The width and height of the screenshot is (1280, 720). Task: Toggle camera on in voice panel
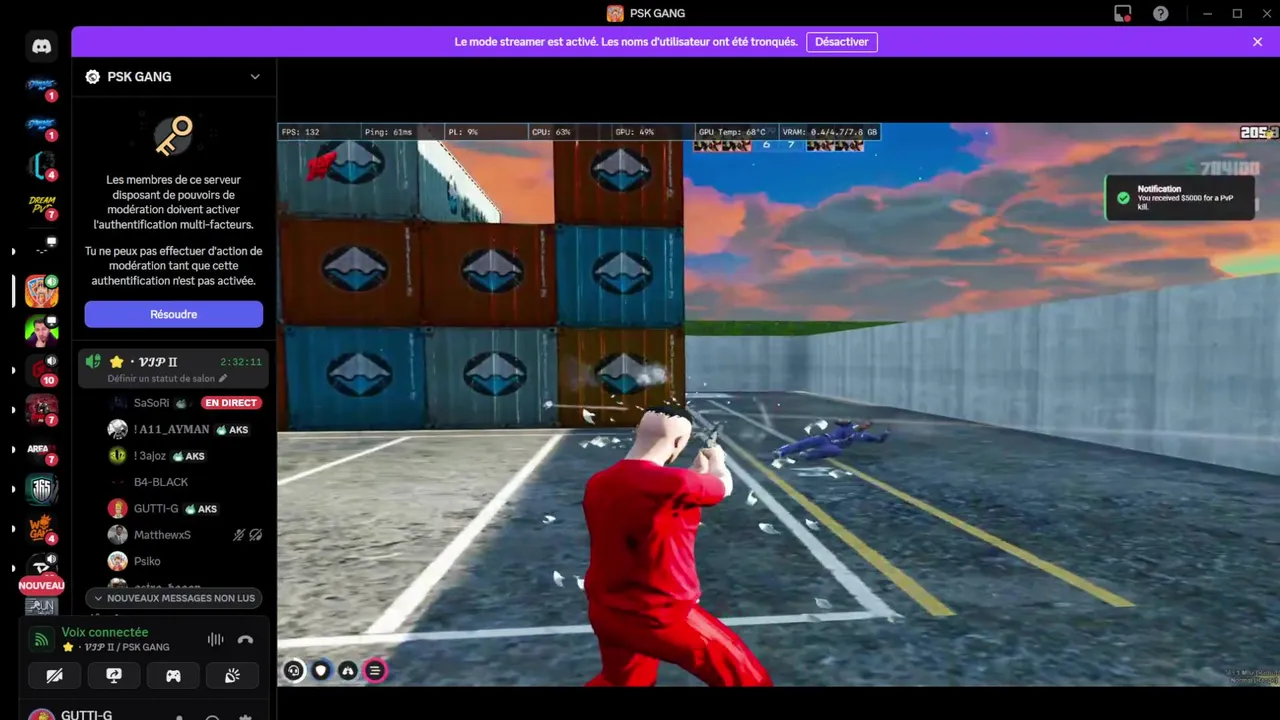55,676
